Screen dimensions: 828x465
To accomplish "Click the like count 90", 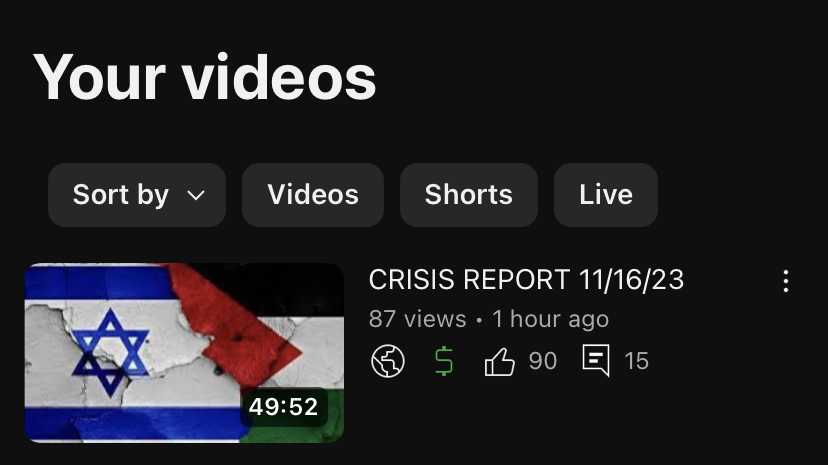I will tap(543, 361).
